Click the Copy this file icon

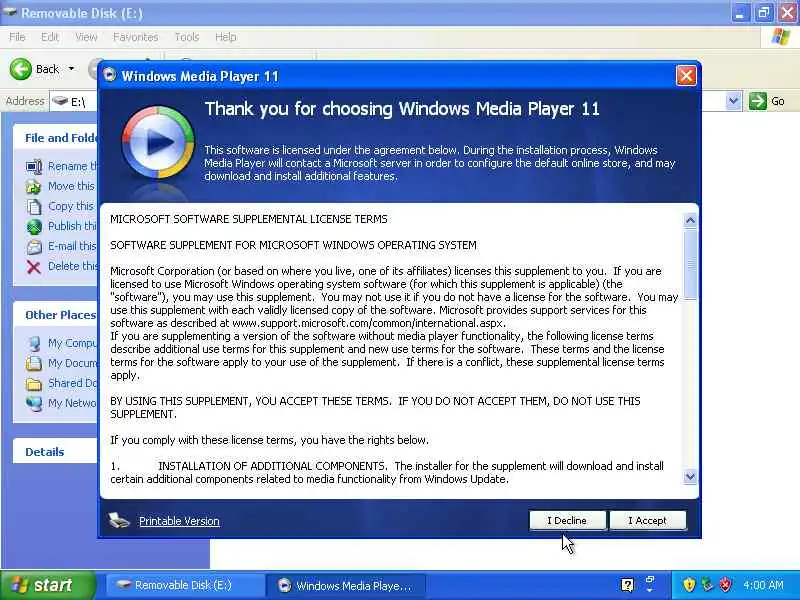(x=34, y=207)
